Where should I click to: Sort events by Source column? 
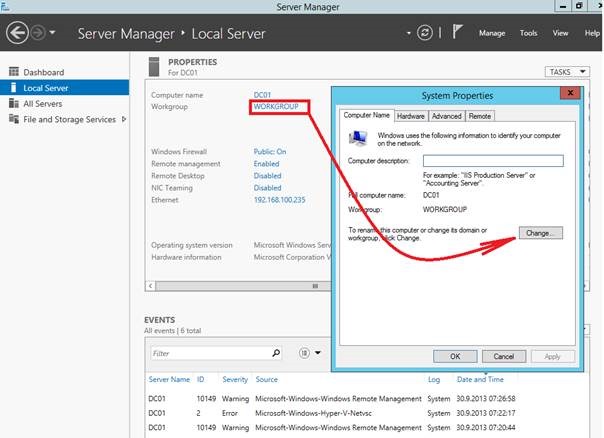266,379
